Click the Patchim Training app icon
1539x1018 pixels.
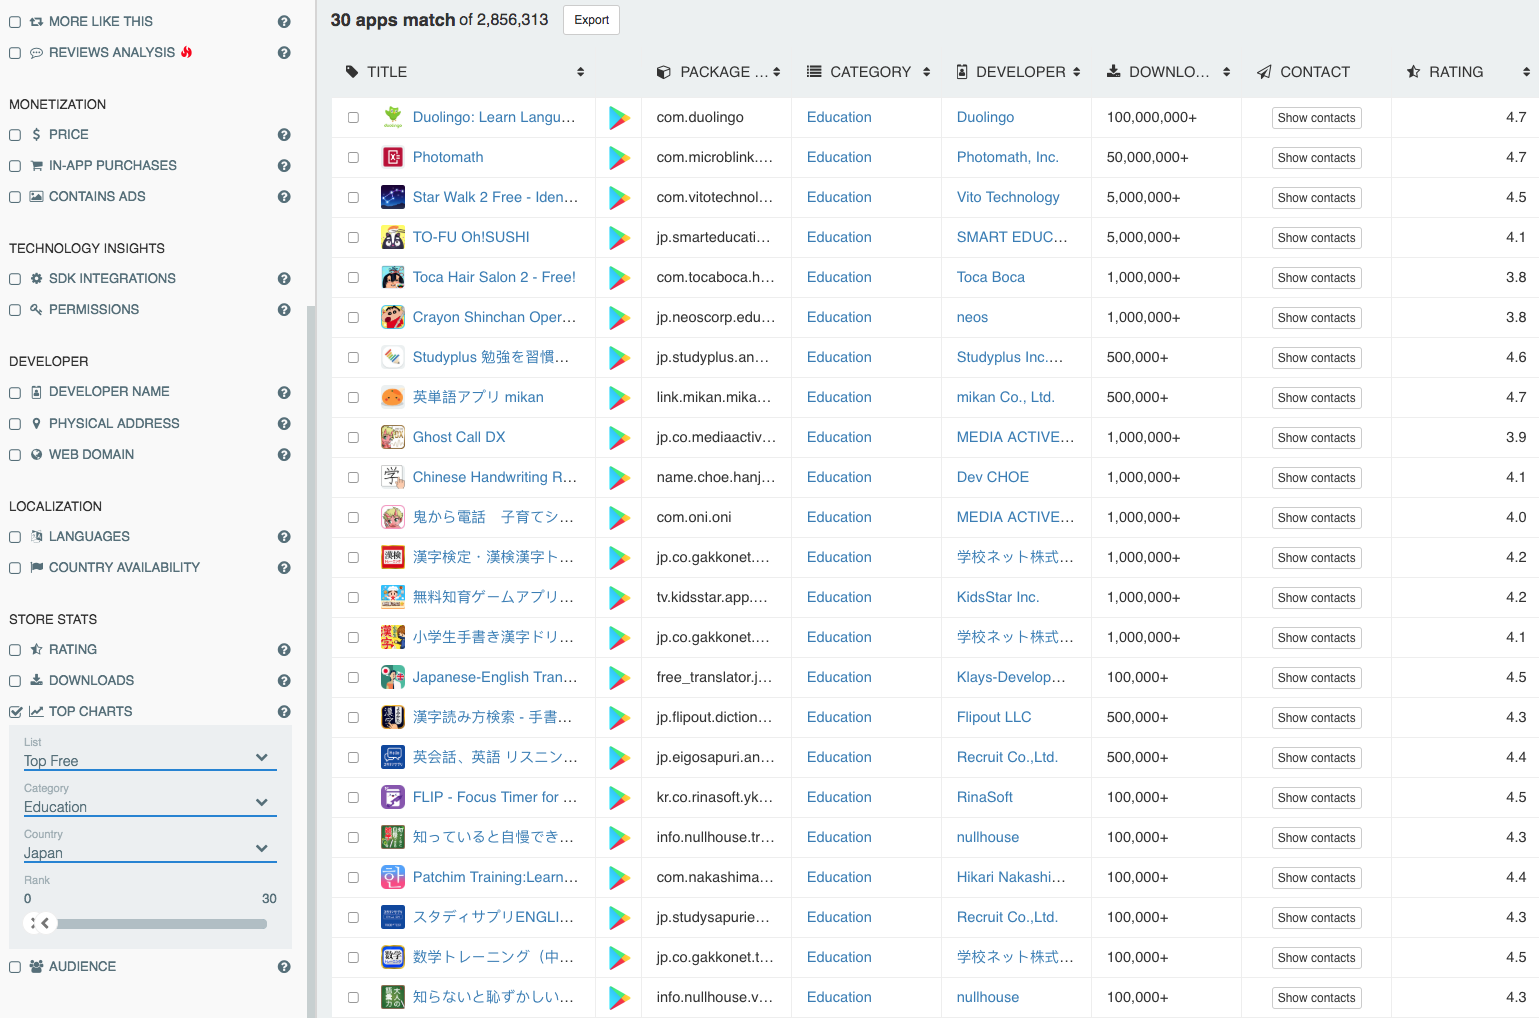pyautogui.click(x=393, y=877)
